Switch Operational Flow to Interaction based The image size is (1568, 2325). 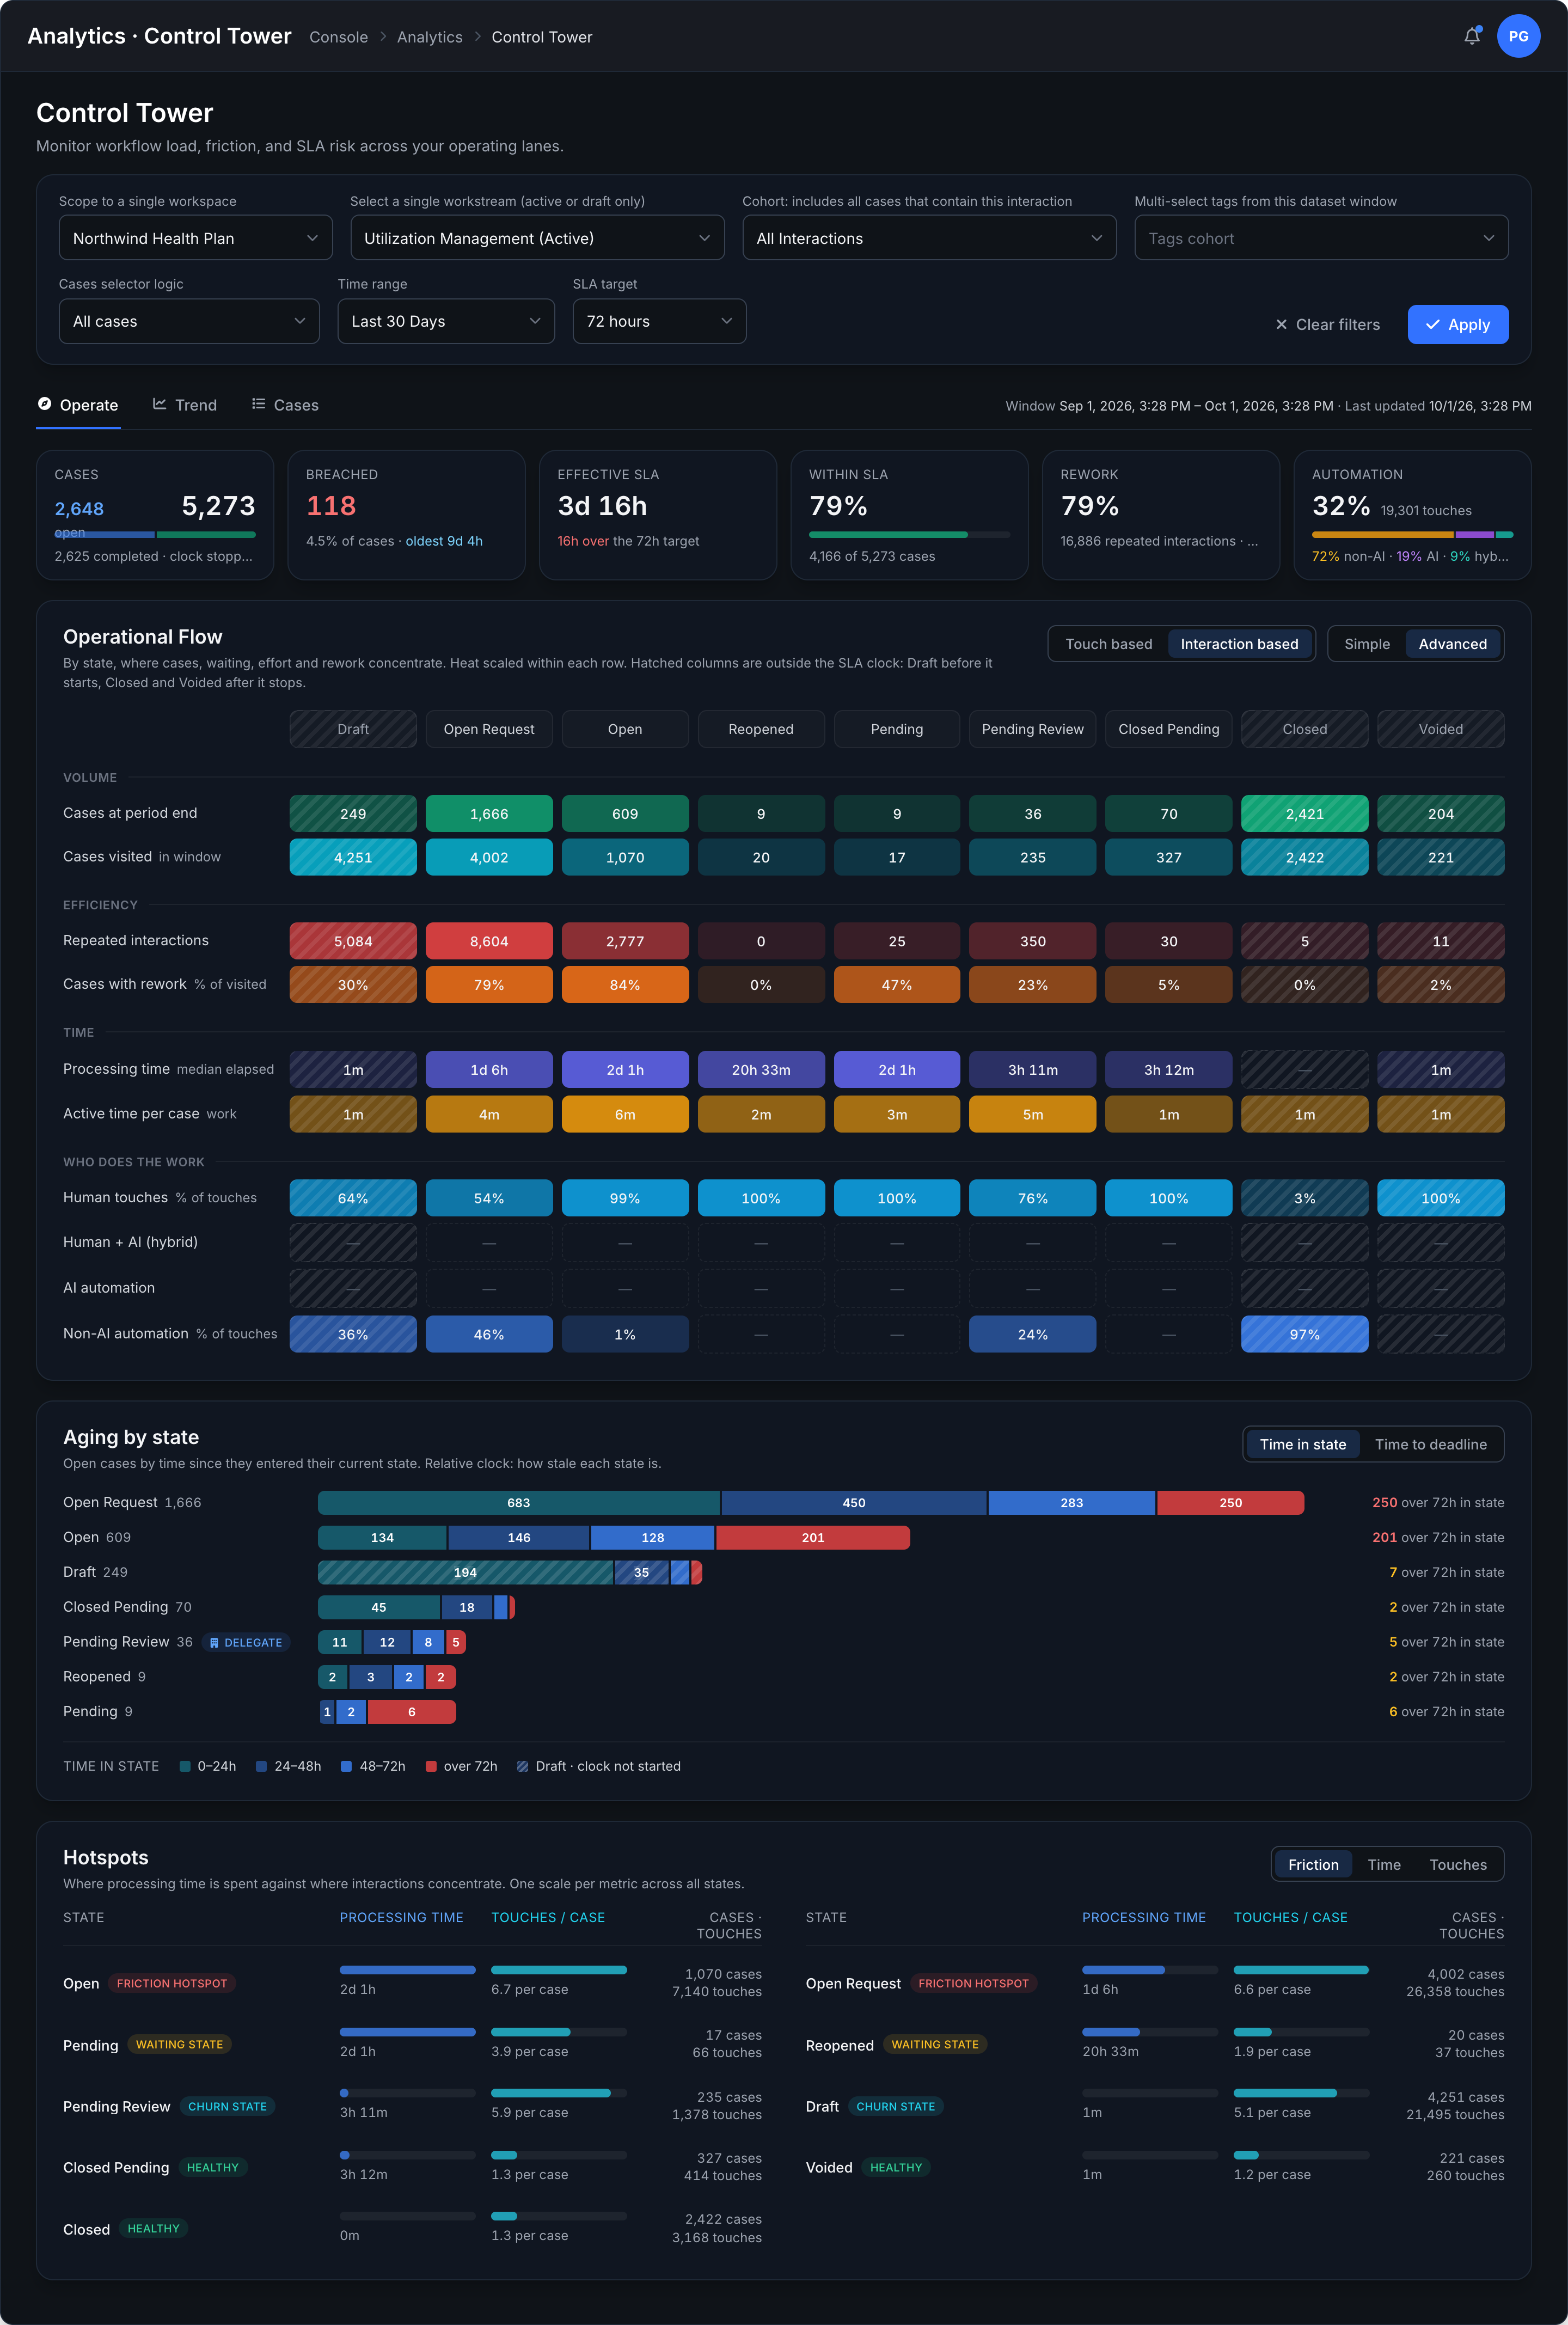(x=1239, y=644)
